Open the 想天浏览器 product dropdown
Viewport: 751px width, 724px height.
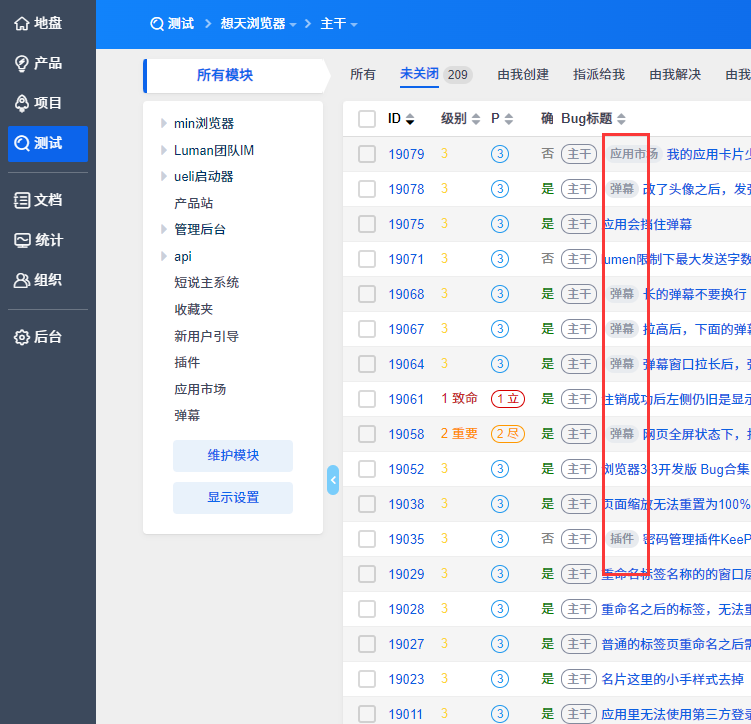click(258, 23)
